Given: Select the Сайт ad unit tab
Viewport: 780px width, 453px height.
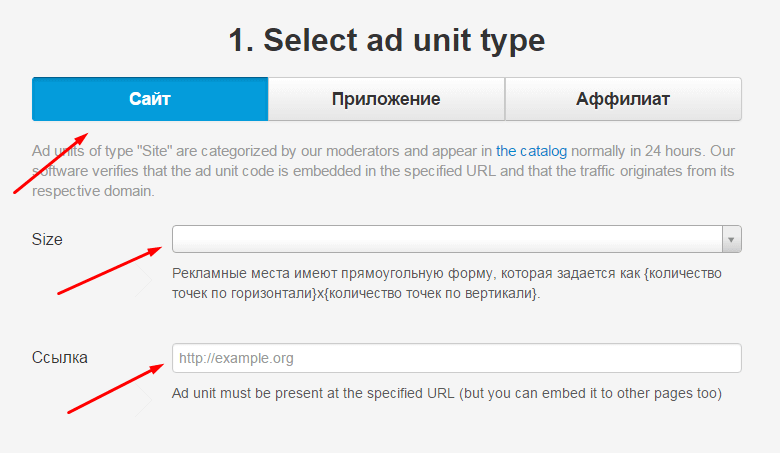Looking at the screenshot, I should point(150,99).
